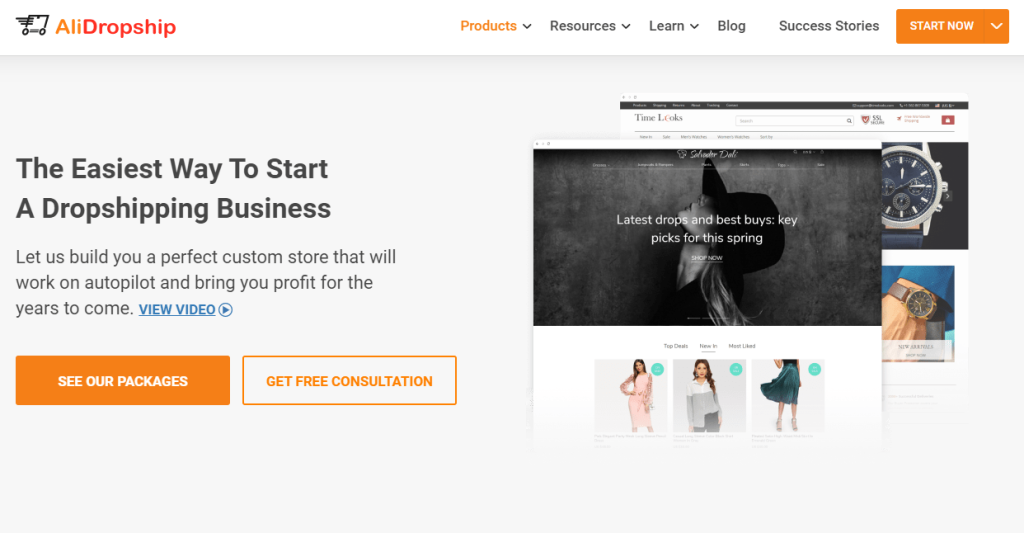Expand the Resources dropdown arrow
The width and height of the screenshot is (1024, 533).
pyautogui.click(x=626, y=27)
